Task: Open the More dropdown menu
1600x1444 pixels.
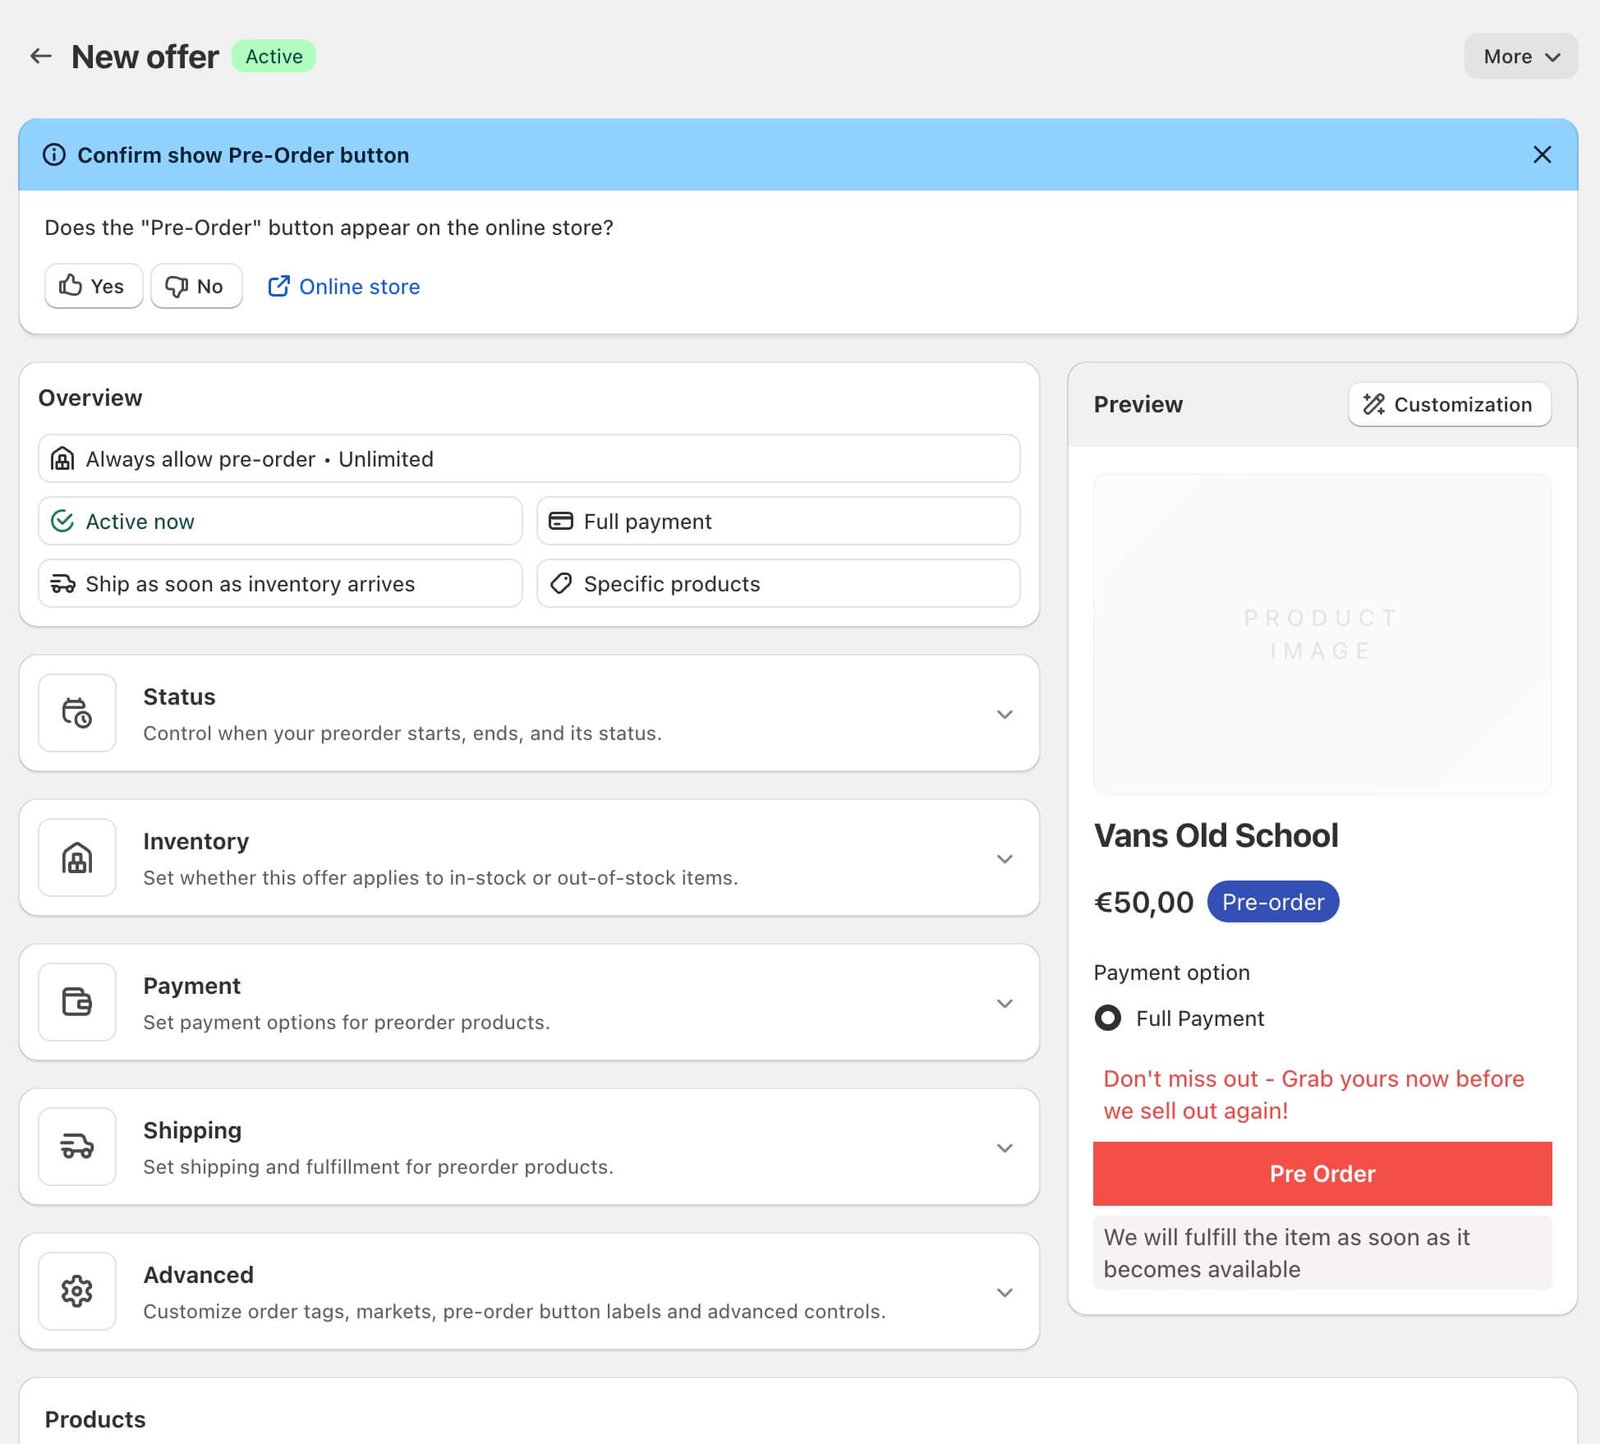Action: pyautogui.click(x=1521, y=56)
